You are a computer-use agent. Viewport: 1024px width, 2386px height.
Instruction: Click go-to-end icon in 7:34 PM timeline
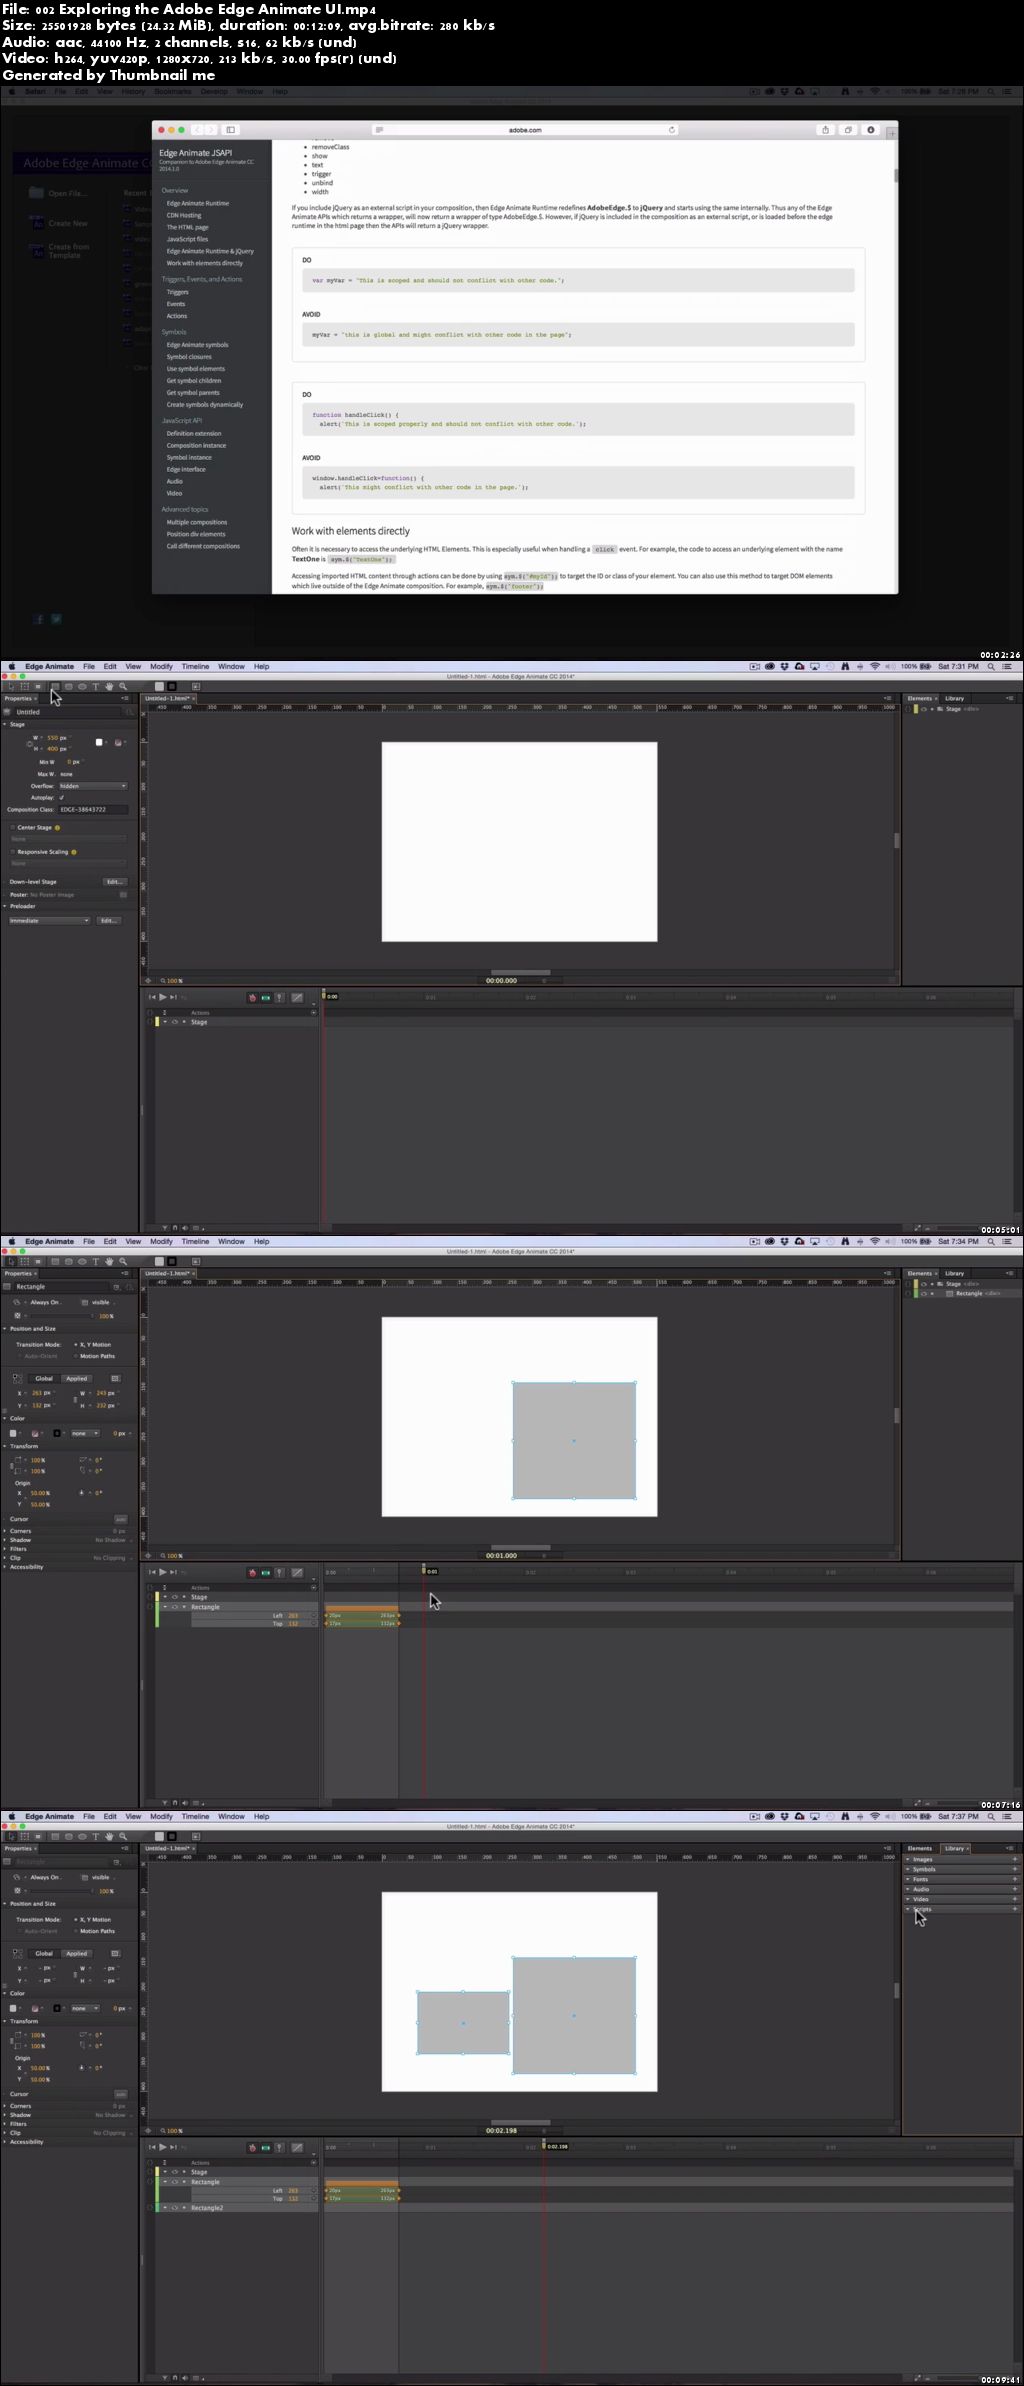tap(173, 1572)
